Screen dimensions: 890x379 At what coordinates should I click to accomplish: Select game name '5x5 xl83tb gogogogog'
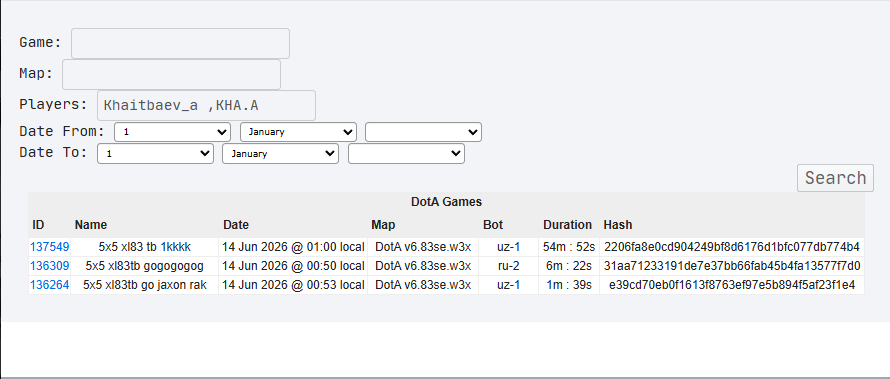145,266
